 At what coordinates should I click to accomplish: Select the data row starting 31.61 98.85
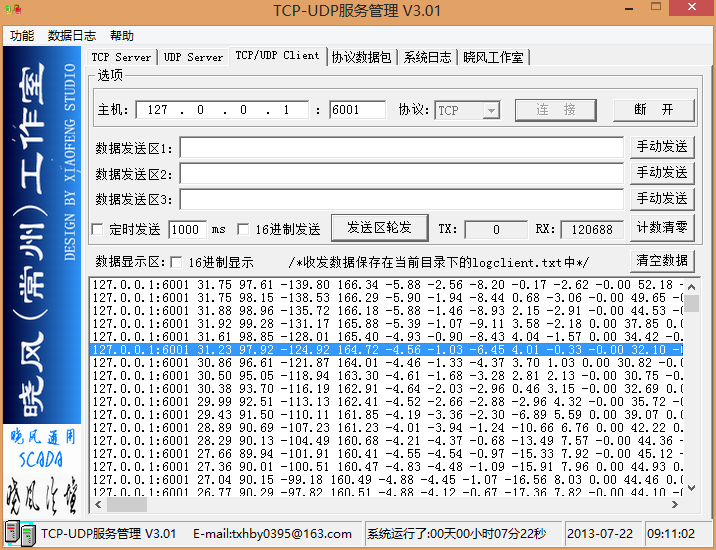pyautogui.click(x=386, y=337)
